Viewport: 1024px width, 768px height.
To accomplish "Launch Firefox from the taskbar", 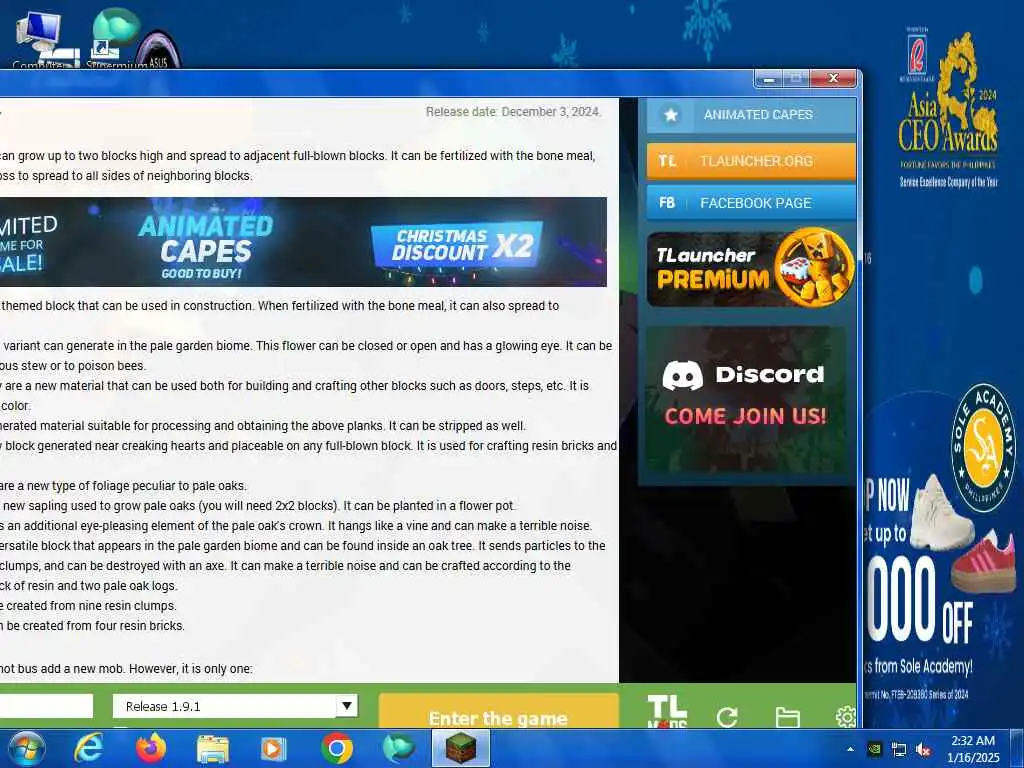I will point(150,748).
